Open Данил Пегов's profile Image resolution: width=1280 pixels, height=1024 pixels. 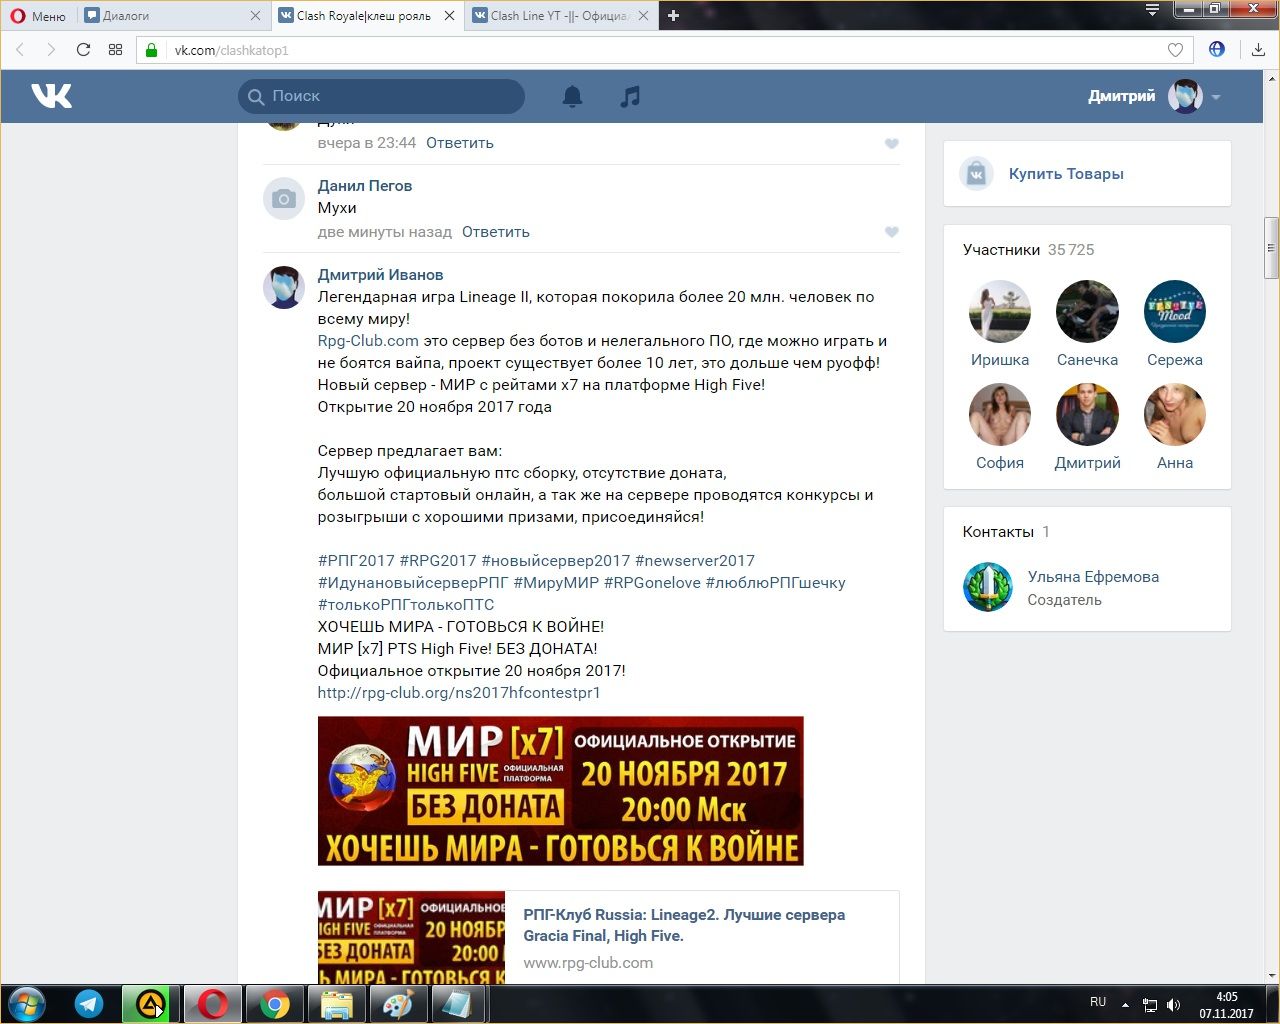(x=365, y=186)
